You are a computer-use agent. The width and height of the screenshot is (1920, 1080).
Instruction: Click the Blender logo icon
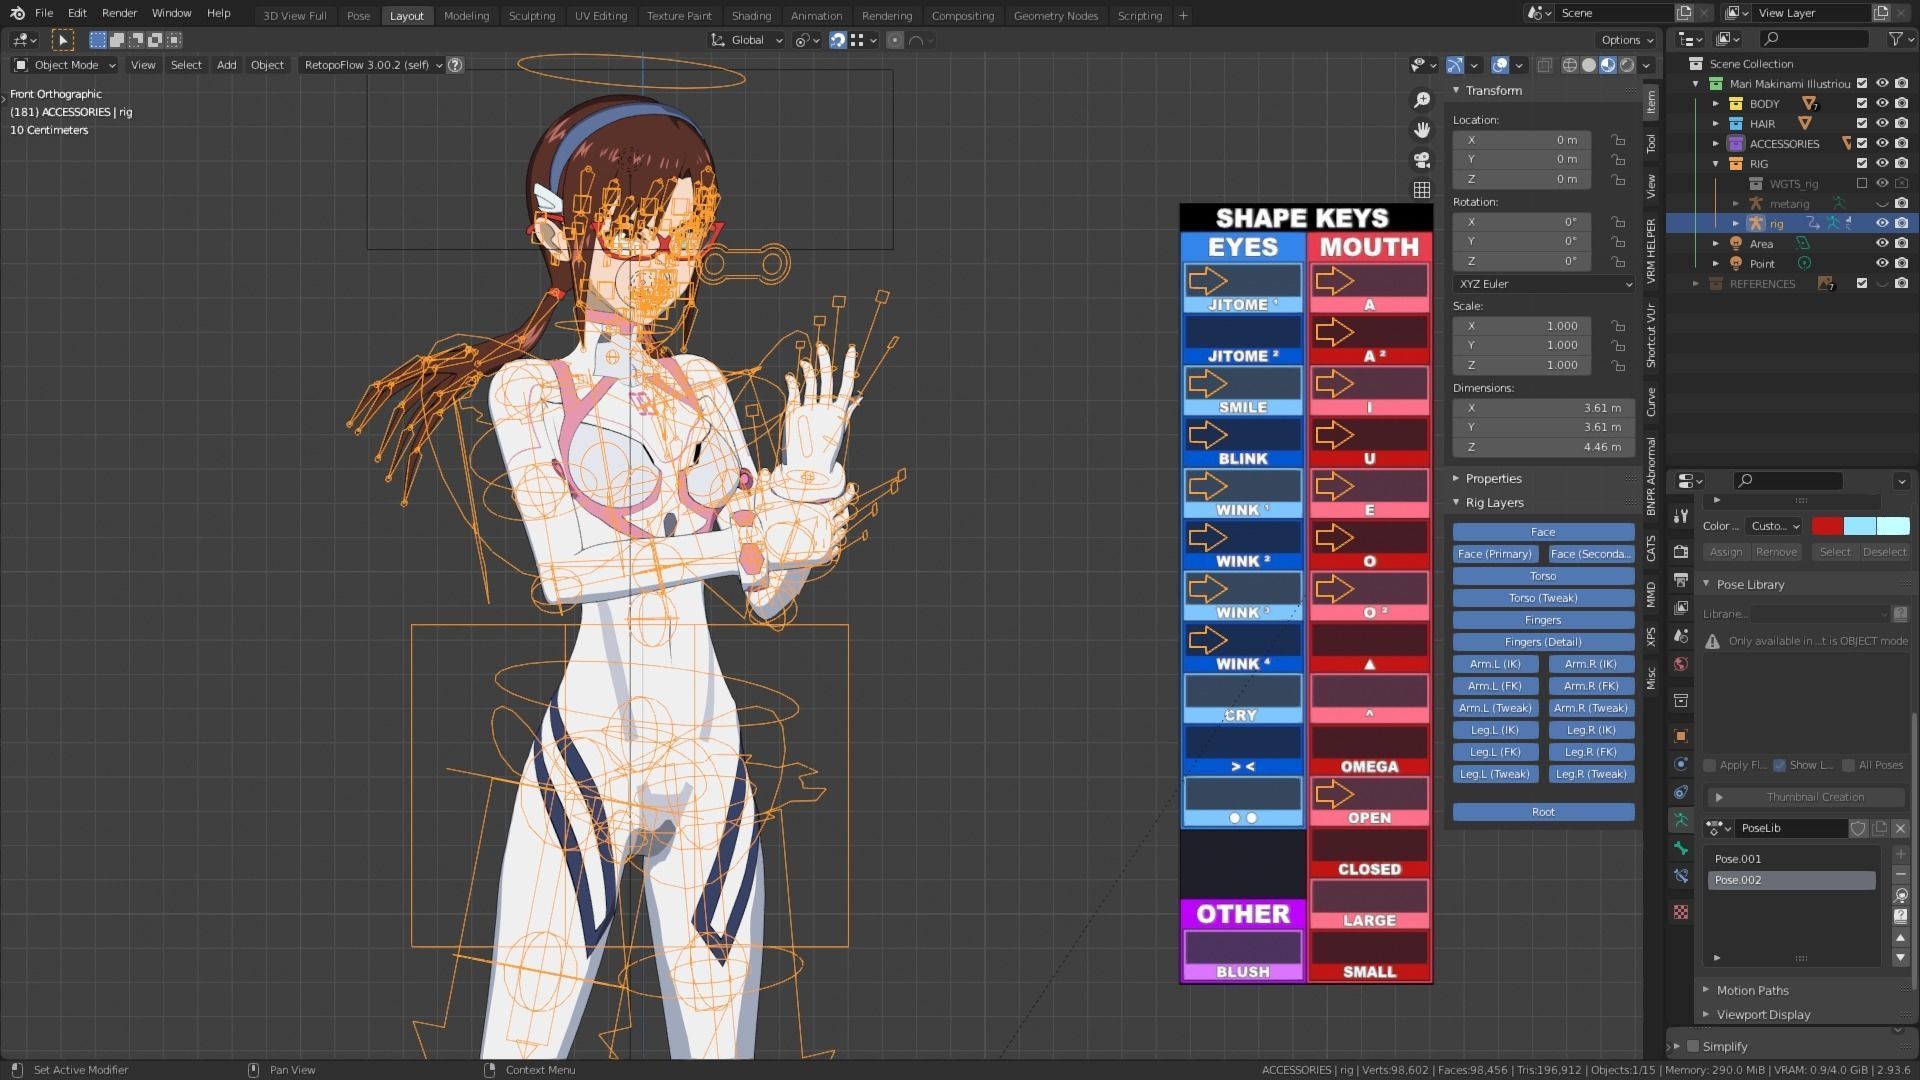click(17, 13)
